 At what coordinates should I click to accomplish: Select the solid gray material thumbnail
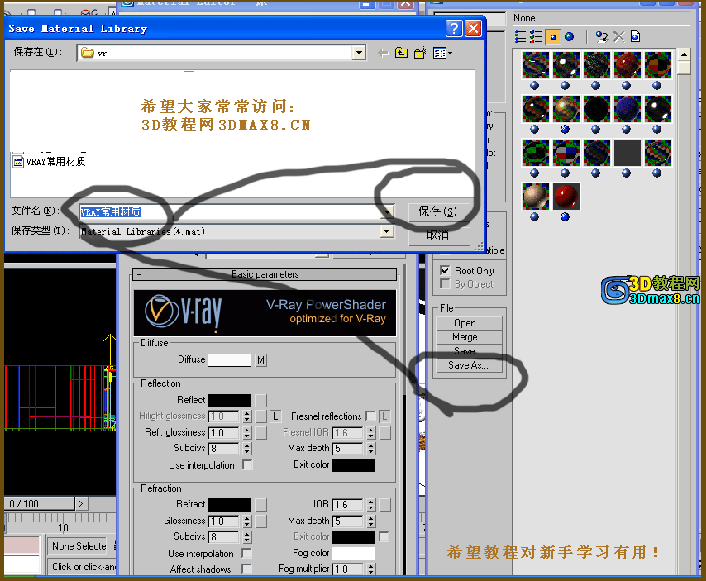[x=627, y=153]
